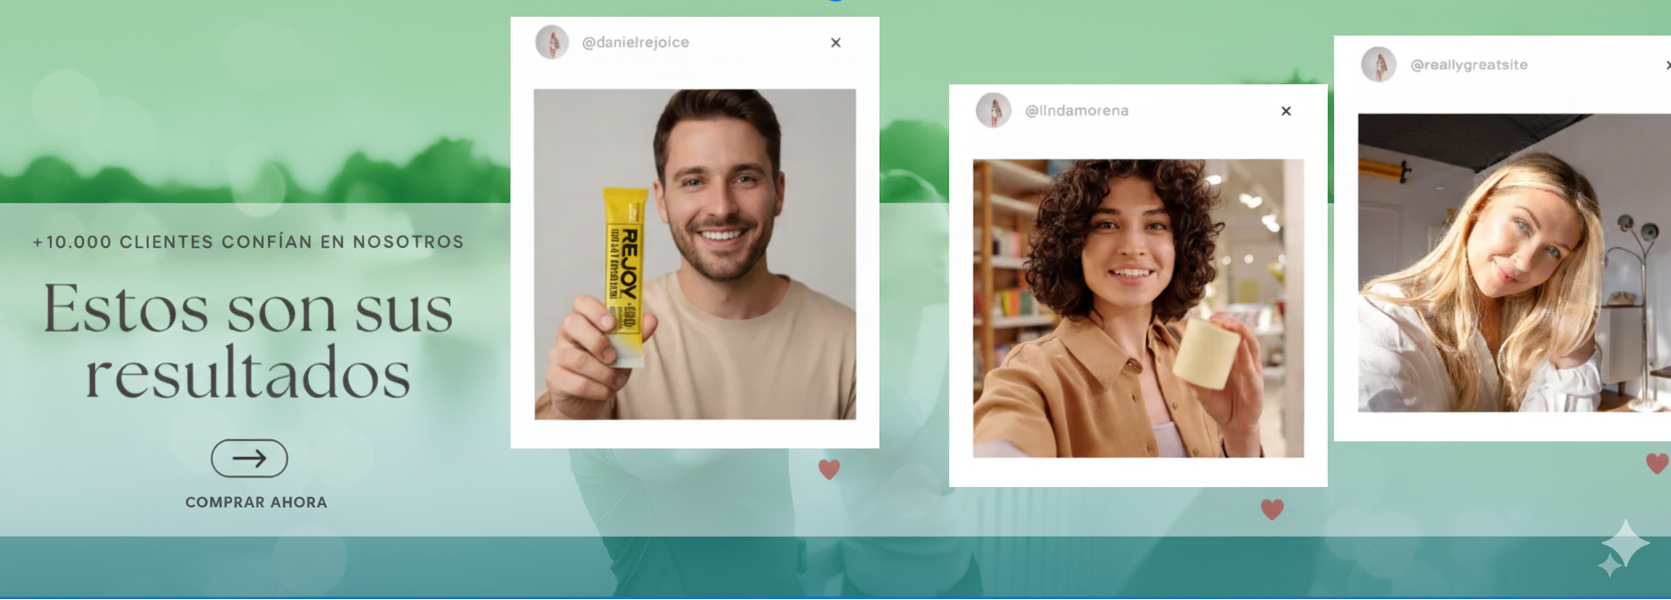Open the @danielrejoice username link

[x=635, y=43]
